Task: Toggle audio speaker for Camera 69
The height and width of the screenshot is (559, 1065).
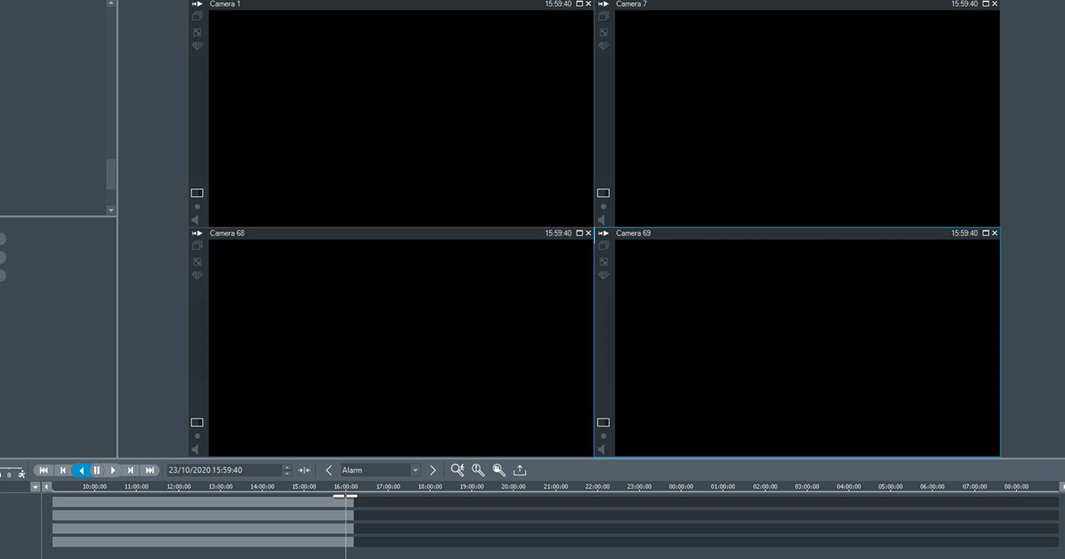Action: pyautogui.click(x=602, y=450)
